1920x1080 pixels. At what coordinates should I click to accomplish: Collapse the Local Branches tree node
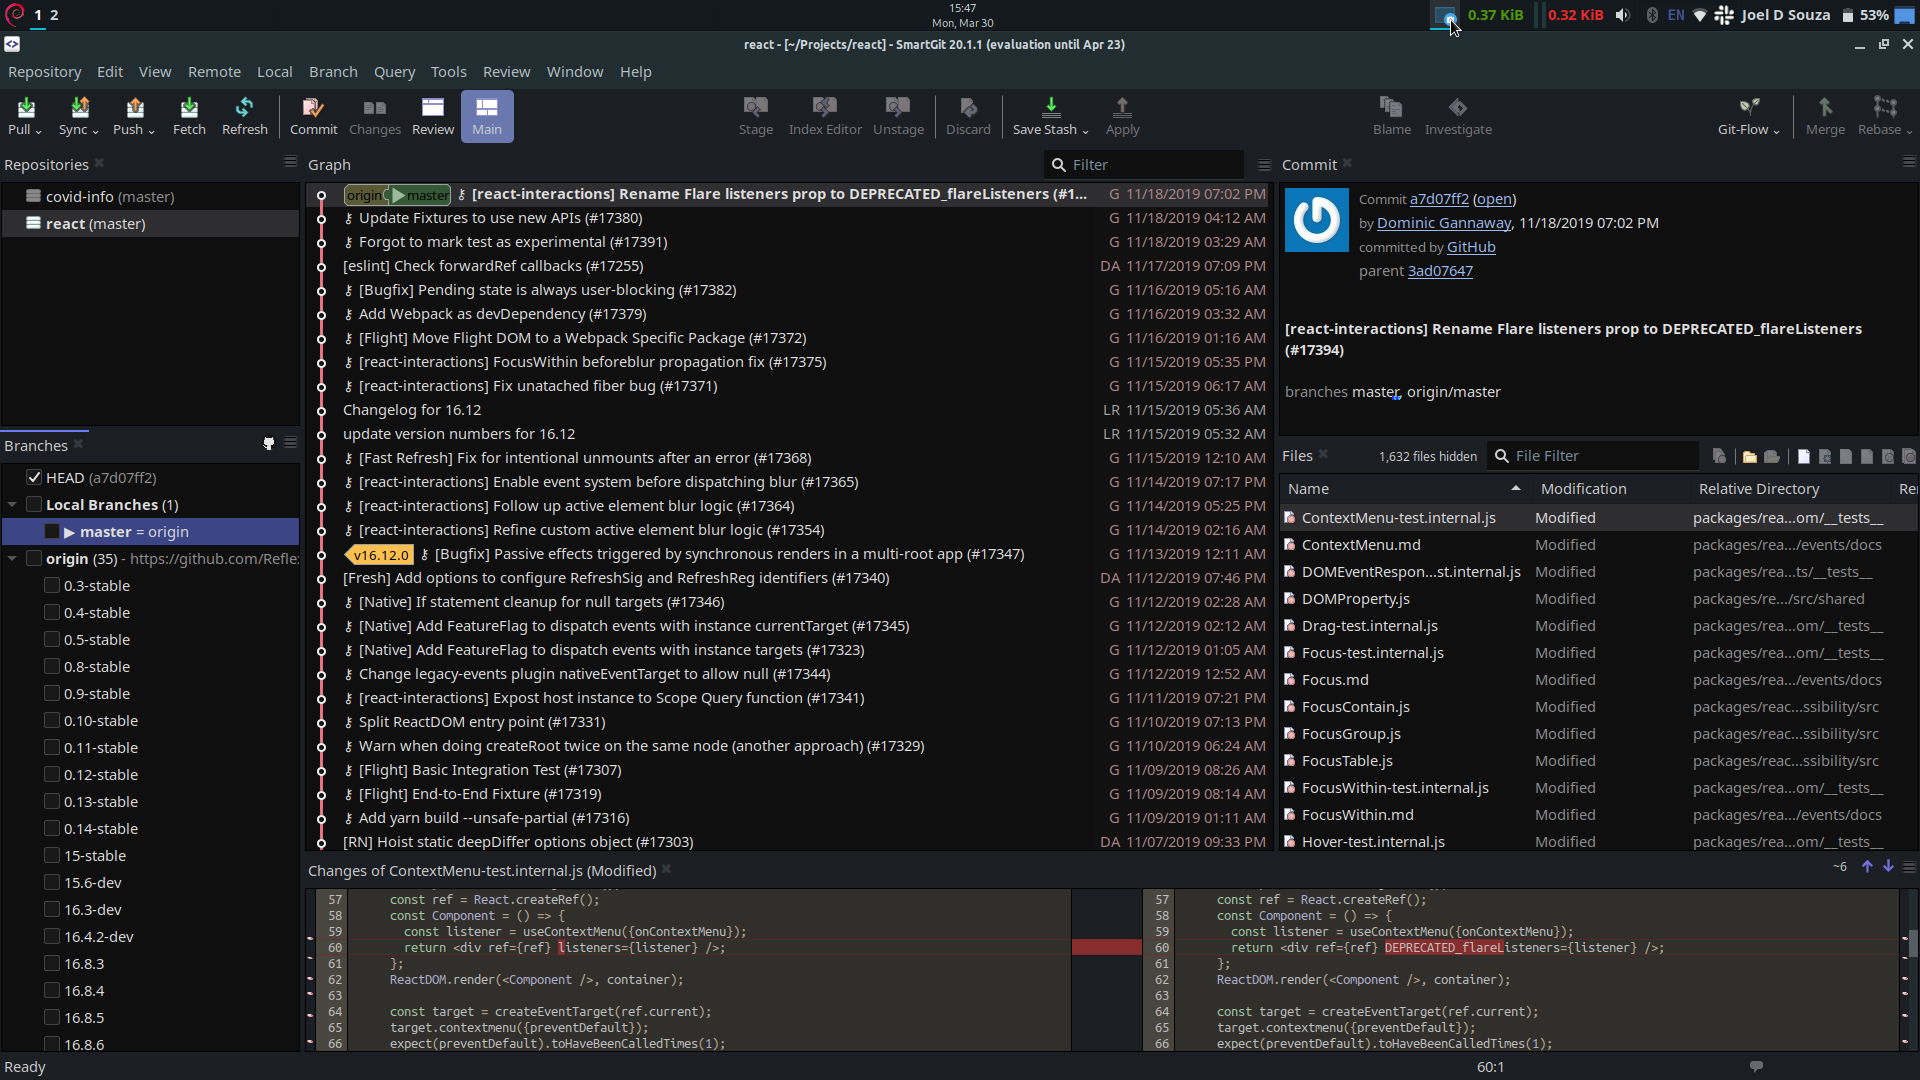pyautogui.click(x=12, y=505)
